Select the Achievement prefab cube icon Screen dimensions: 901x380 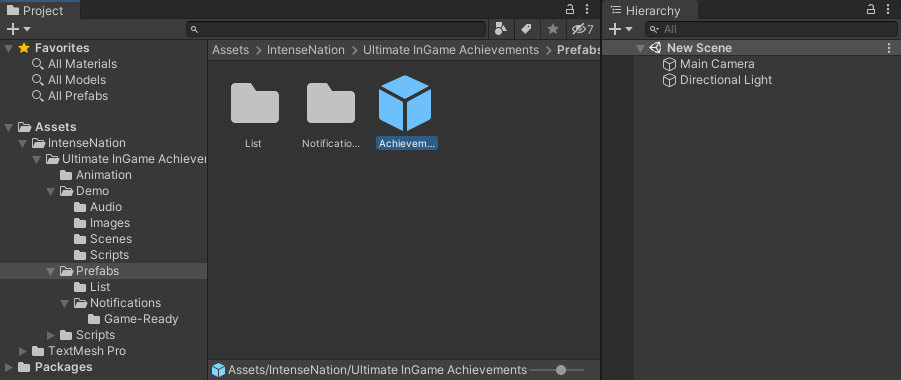pos(405,103)
